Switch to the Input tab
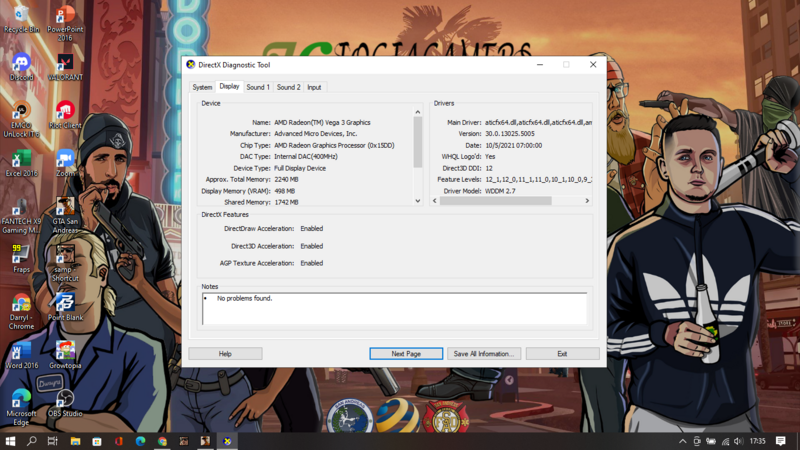The width and height of the screenshot is (800, 450). [x=314, y=87]
